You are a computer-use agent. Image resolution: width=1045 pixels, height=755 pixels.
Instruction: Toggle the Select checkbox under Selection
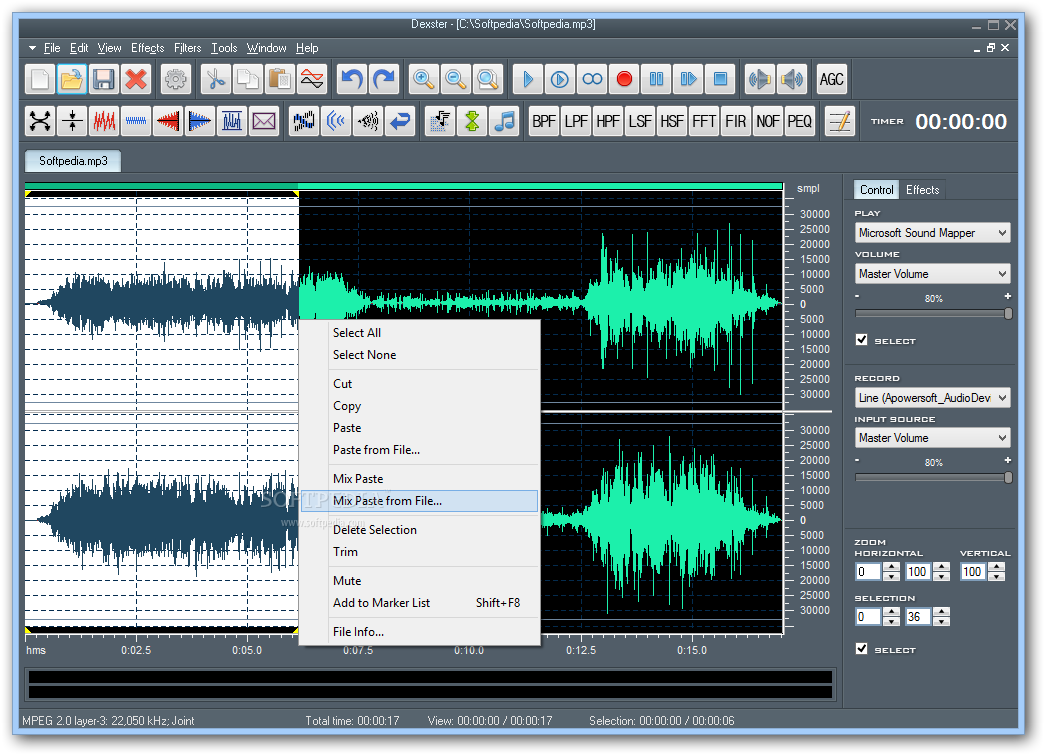click(x=862, y=649)
